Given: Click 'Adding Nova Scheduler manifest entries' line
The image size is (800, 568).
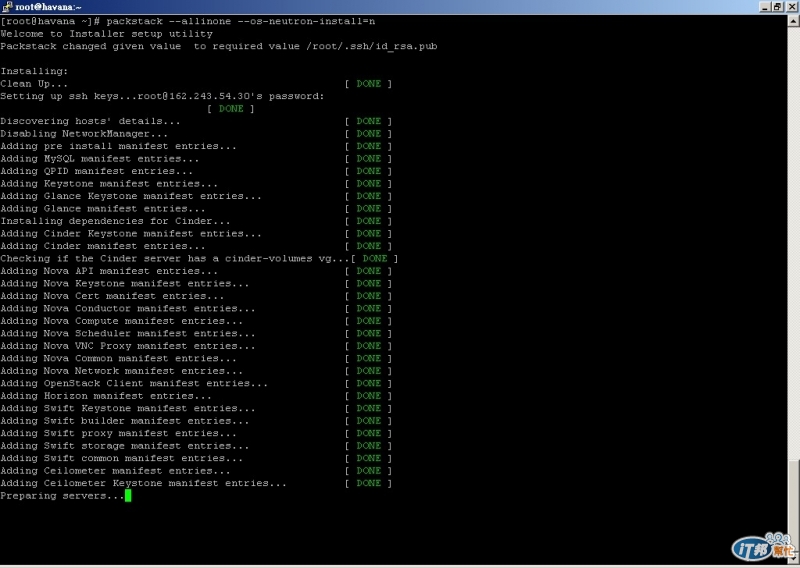Looking at the screenshot, I should [x=128, y=334].
